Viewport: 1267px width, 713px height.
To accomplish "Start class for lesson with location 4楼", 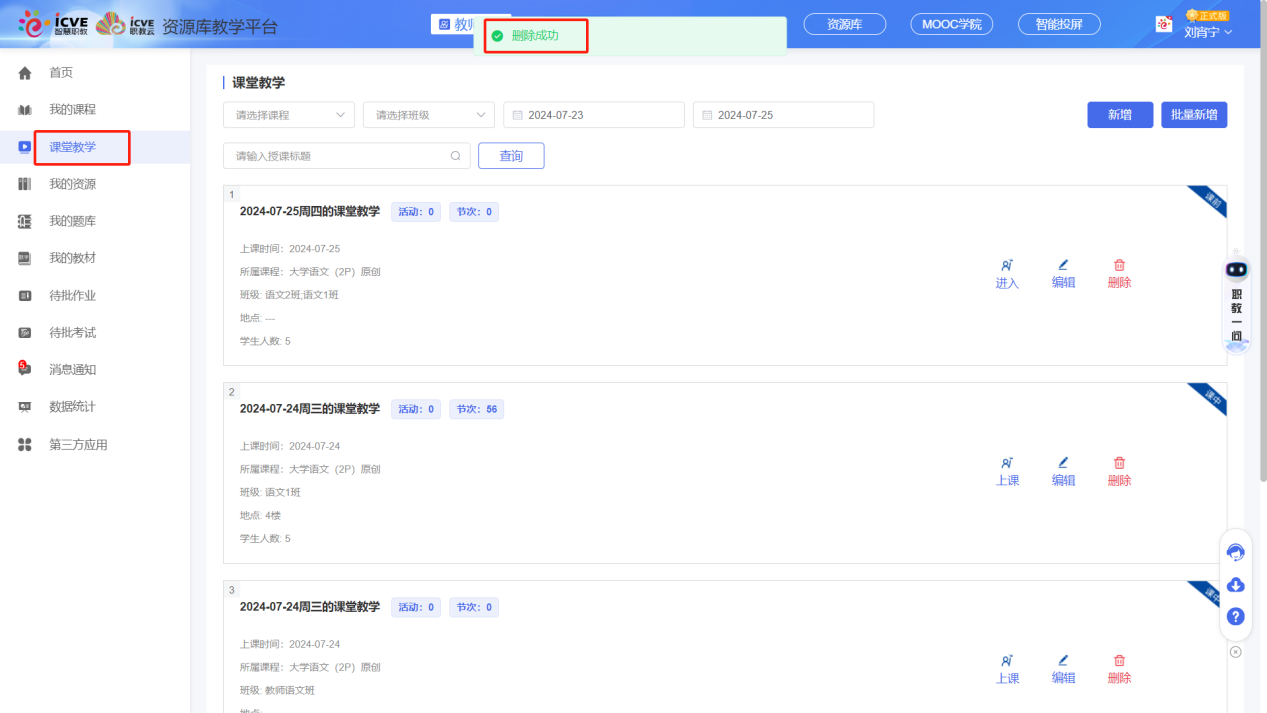I will (1007, 471).
